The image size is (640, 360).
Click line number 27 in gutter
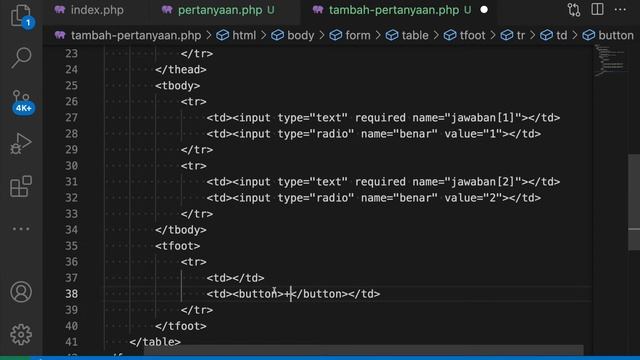click(71, 118)
